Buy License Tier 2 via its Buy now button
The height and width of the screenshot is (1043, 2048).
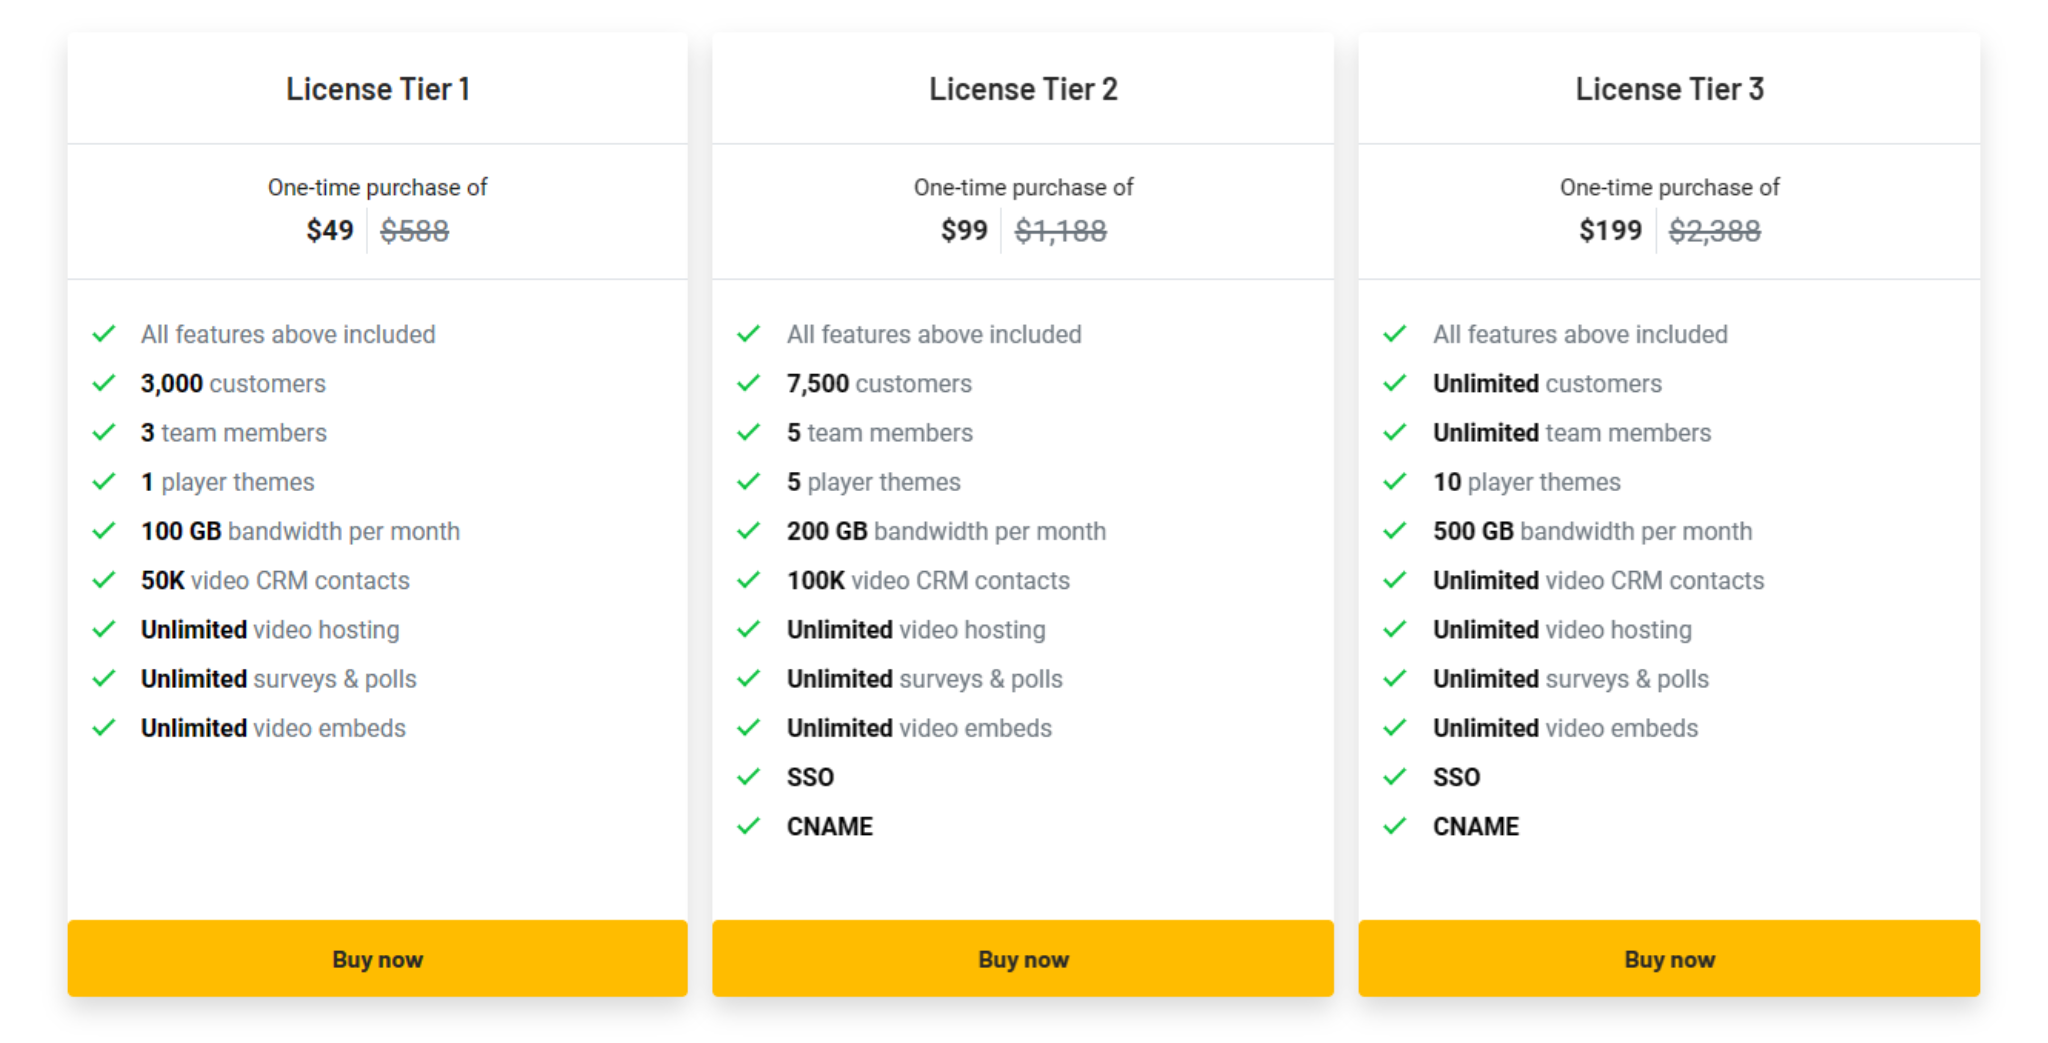(x=1022, y=958)
